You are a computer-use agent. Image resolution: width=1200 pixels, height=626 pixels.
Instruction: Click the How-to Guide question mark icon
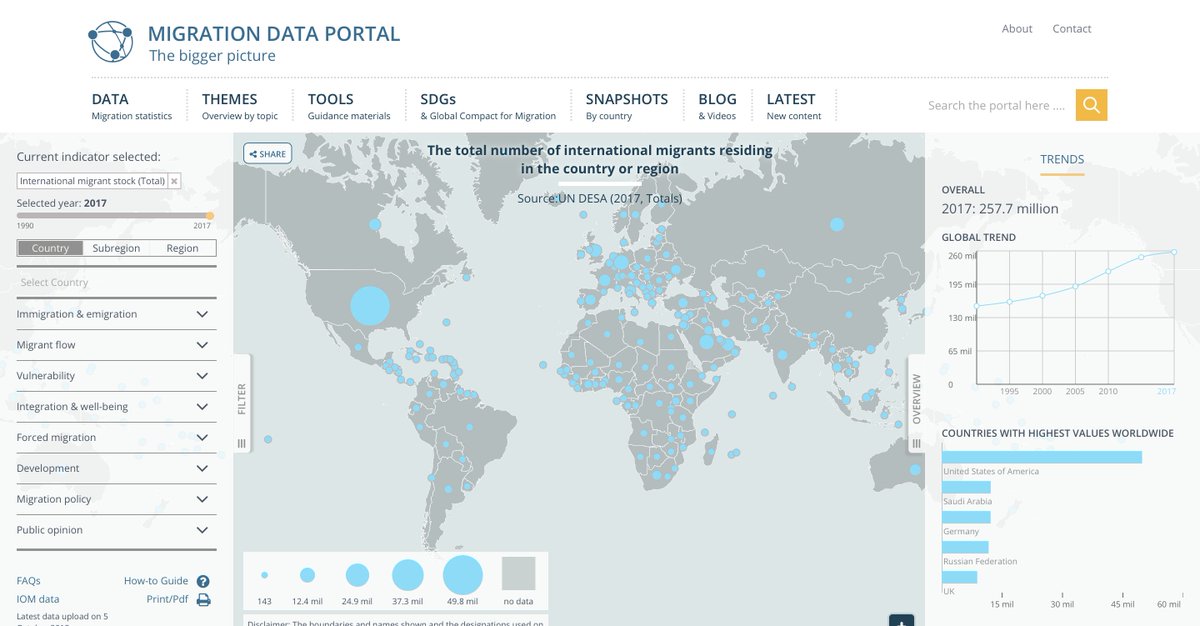coord(203,580)
